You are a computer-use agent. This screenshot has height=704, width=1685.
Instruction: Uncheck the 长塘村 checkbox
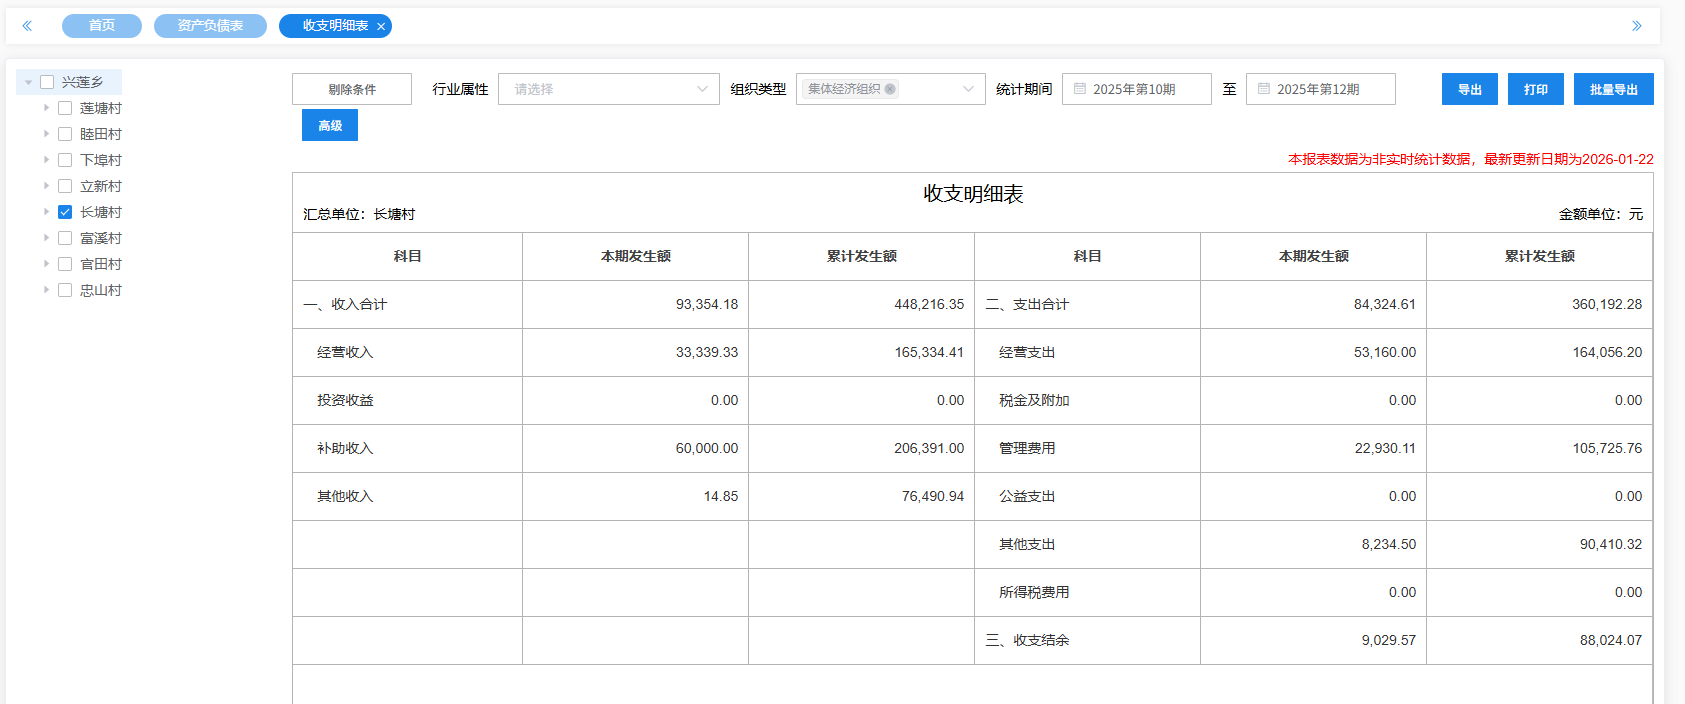tap(65, 212)
